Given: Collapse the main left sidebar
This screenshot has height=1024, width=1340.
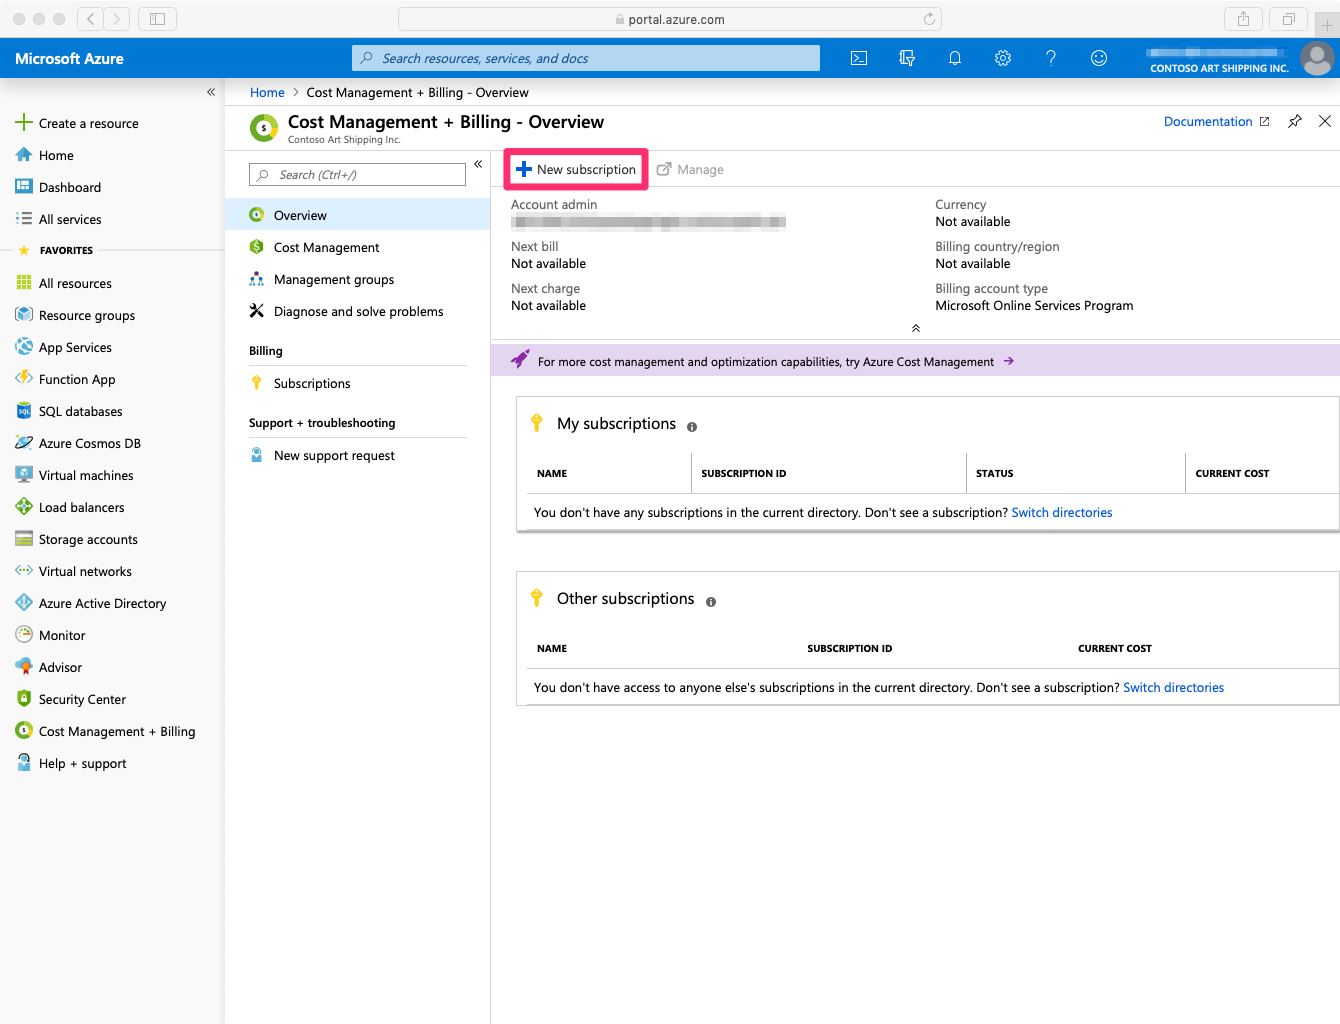Looking at the screenshot, I should (211, 92).
